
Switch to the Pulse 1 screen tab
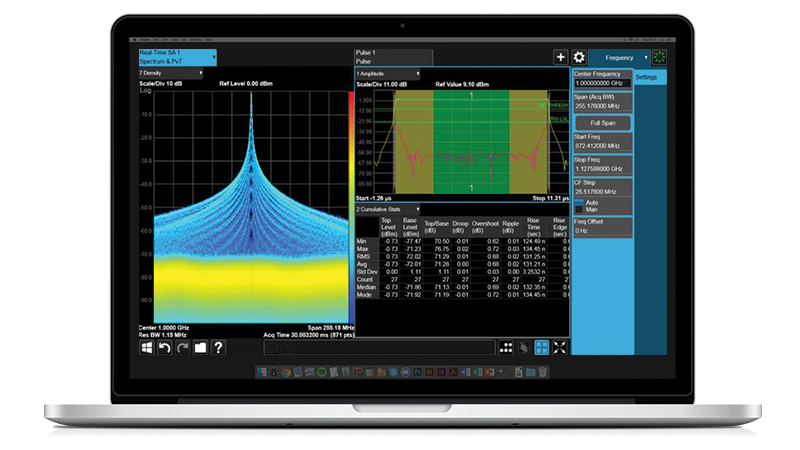[x=393, y=57]
